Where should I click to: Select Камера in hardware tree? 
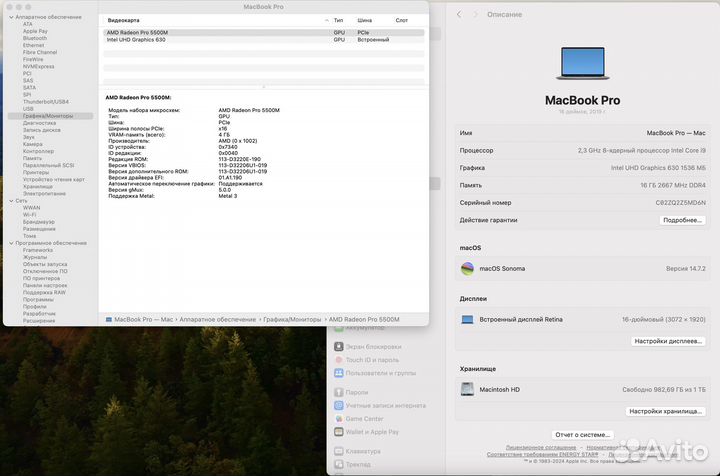tap(32, 144)
